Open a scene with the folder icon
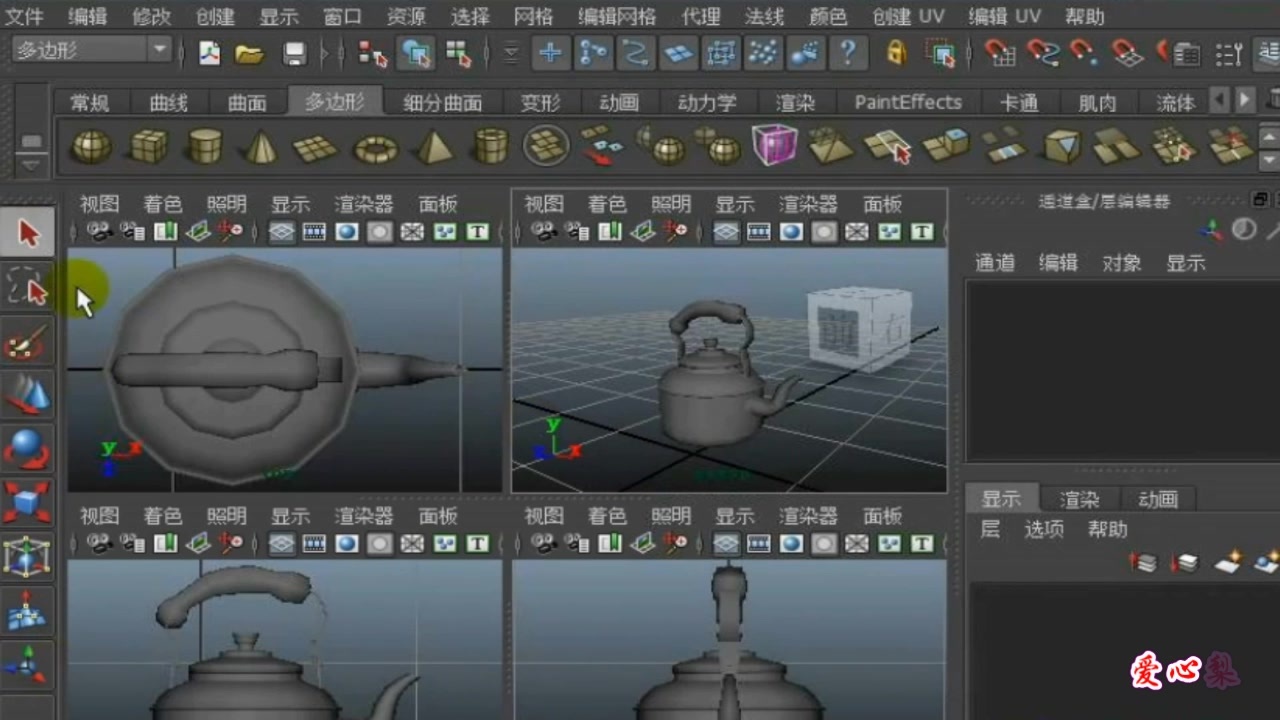1280x720 pixels. (249, 53)
